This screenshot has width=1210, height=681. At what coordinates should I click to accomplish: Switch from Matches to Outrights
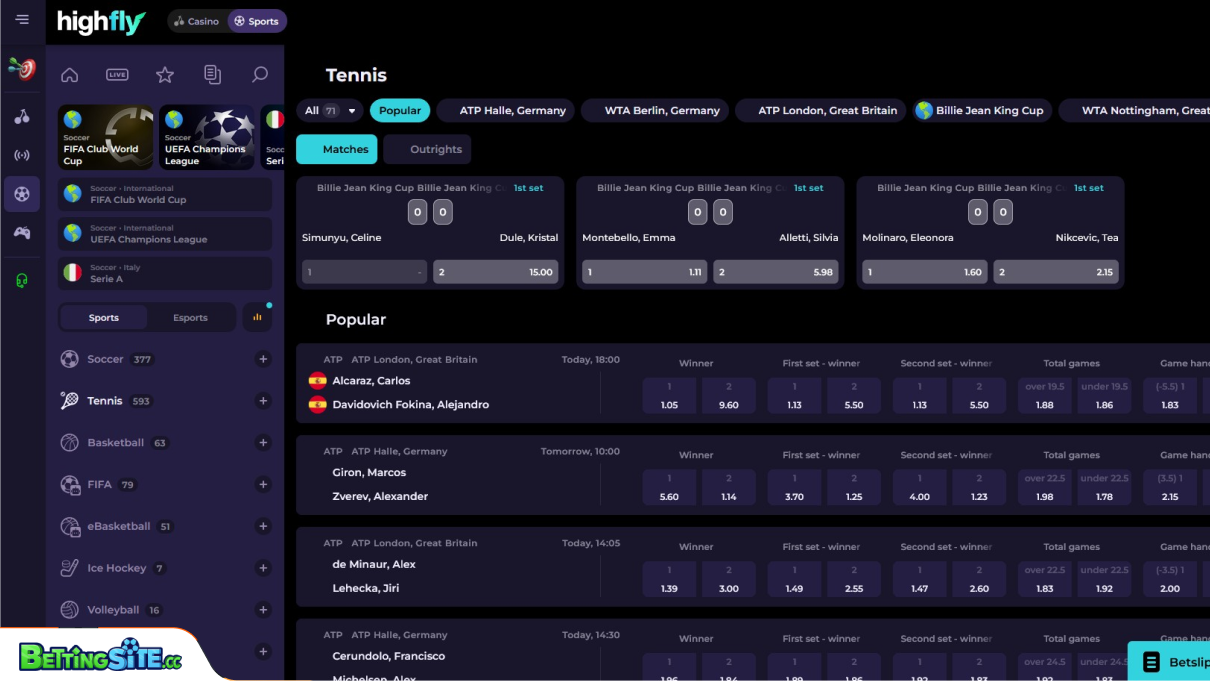[x=427, y=148]
